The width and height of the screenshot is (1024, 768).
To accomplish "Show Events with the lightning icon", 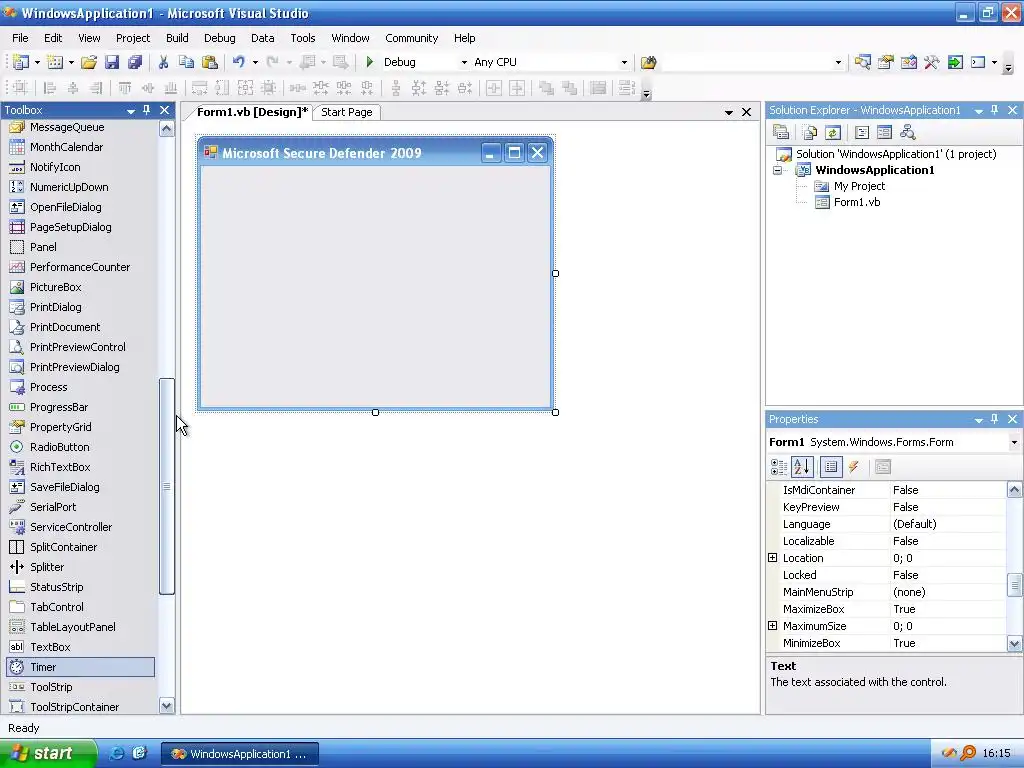I will [854, 467].
